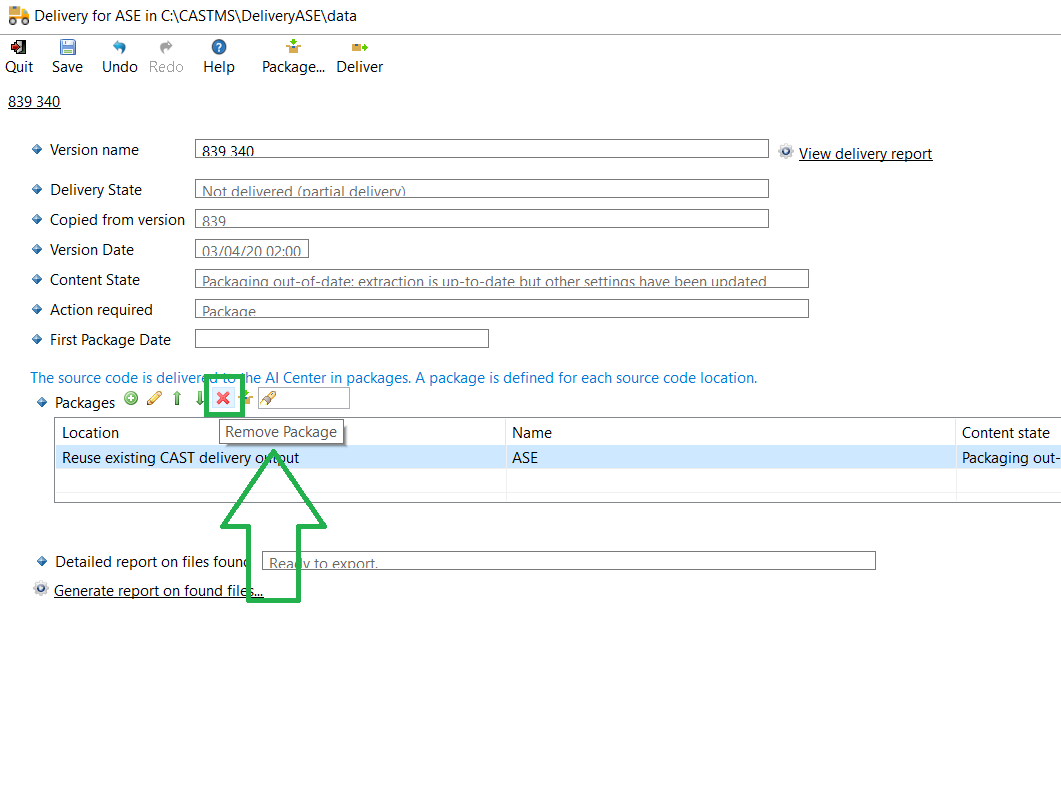Focus the First Package Date field
The height and width of the screenshot is (804, 1061).
pyautogui.click(x=341, y=339)
